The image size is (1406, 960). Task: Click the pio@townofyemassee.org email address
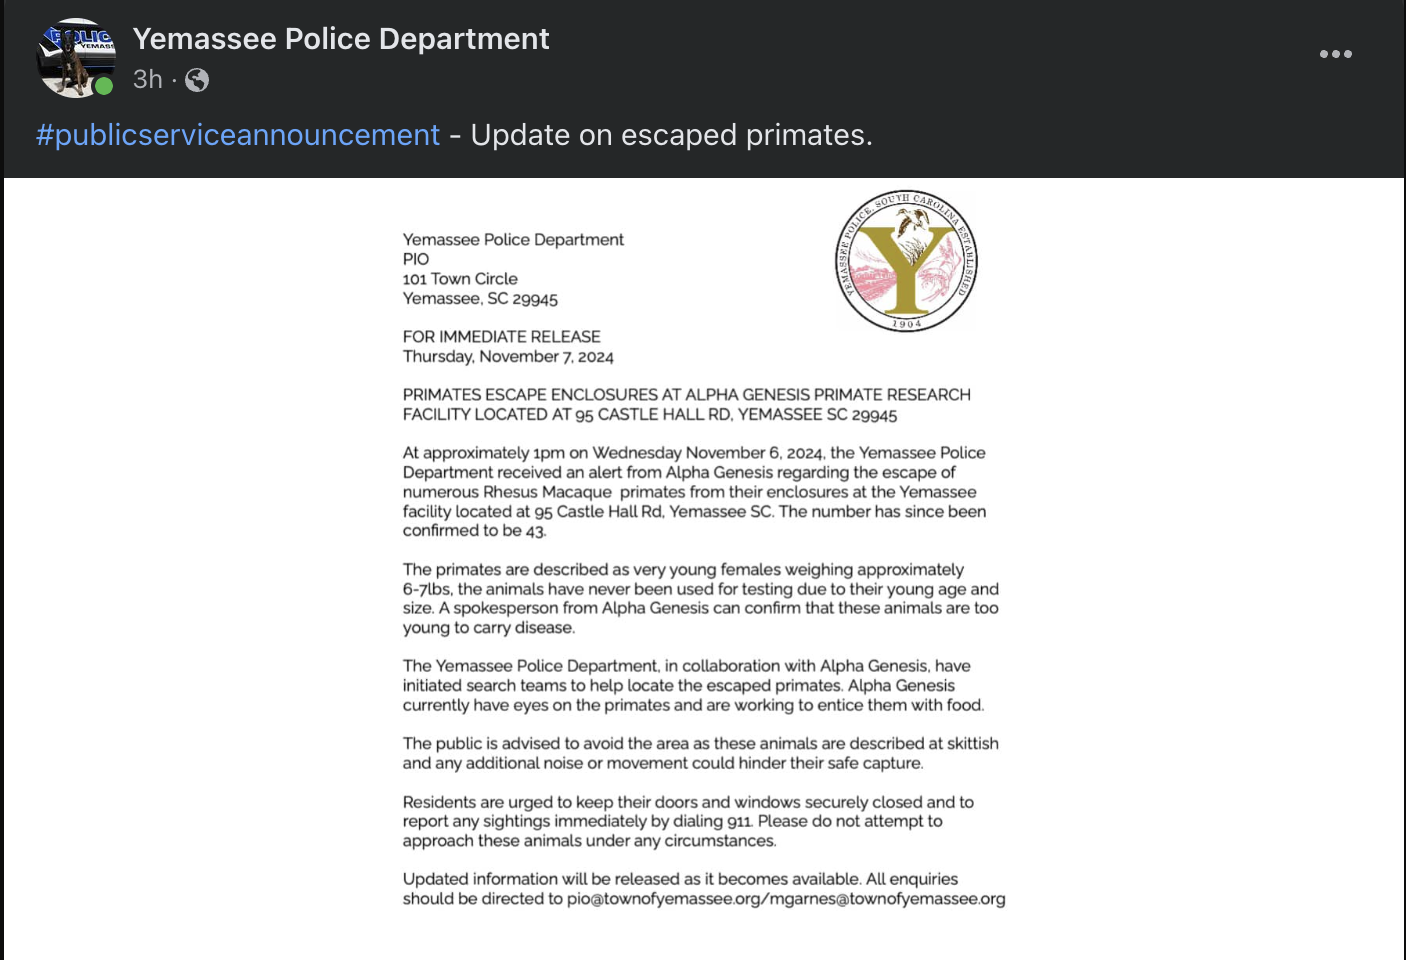(664, 899)
